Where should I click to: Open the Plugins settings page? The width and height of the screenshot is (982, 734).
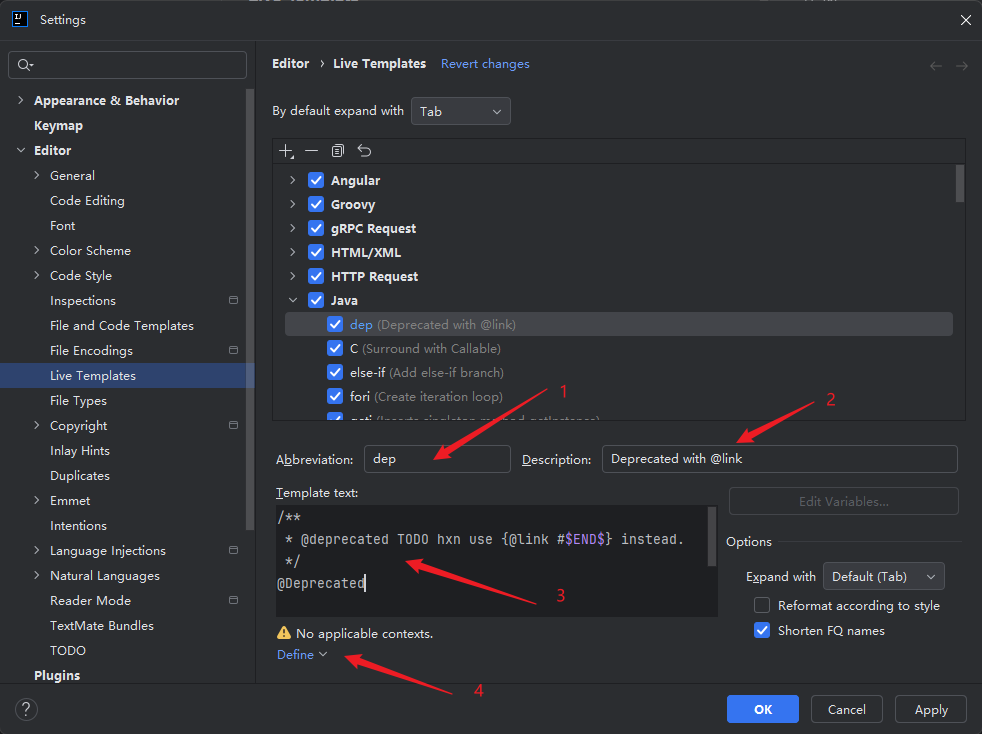pyautogui.click(x=57, y=675)
